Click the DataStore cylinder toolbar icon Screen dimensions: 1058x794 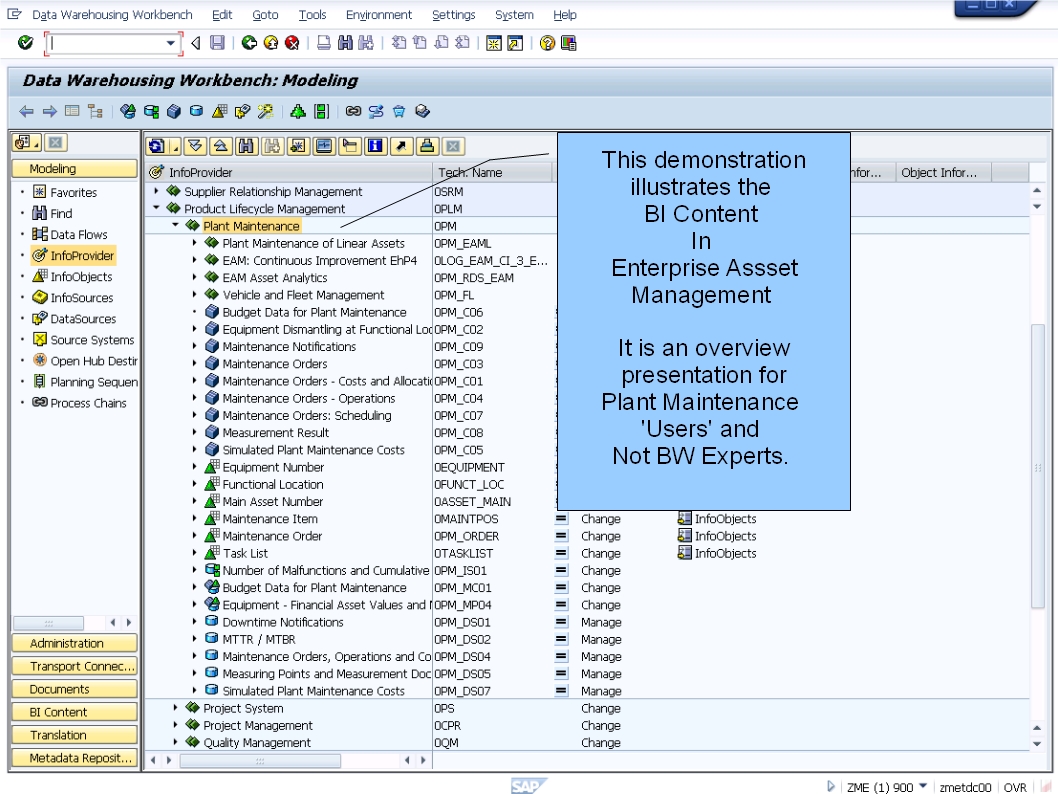pos(196,111)
